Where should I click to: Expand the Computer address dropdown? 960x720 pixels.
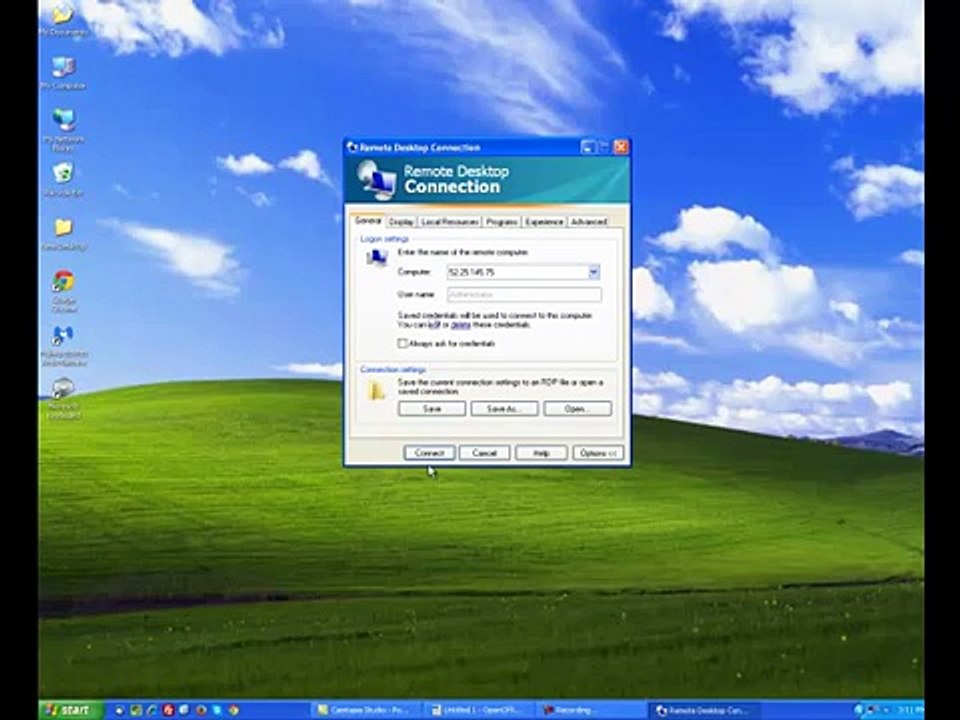point(594,272)
